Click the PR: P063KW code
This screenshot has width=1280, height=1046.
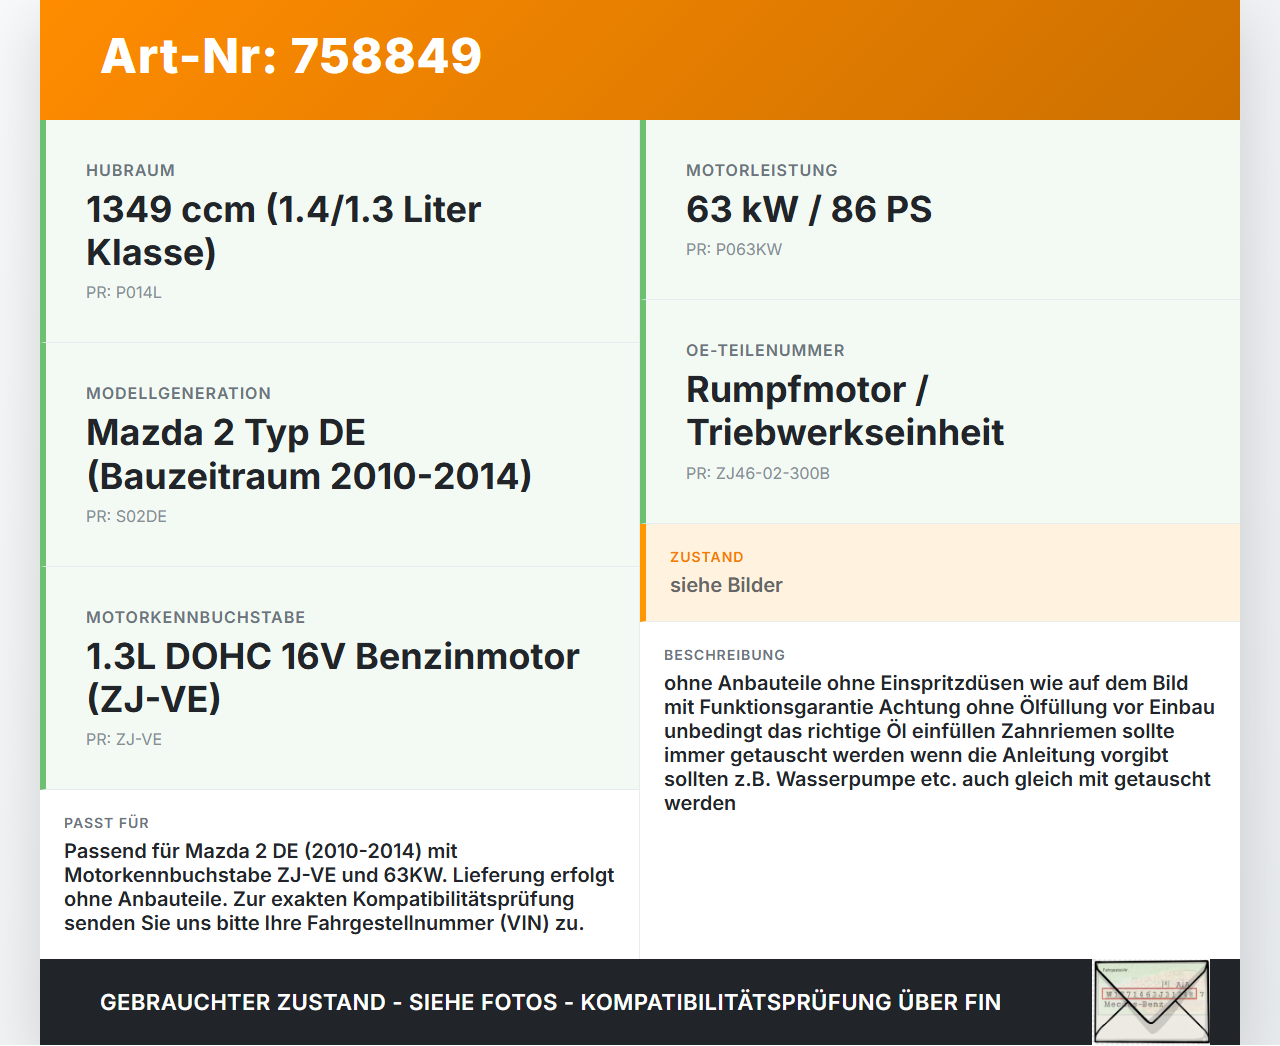[734, 250]
